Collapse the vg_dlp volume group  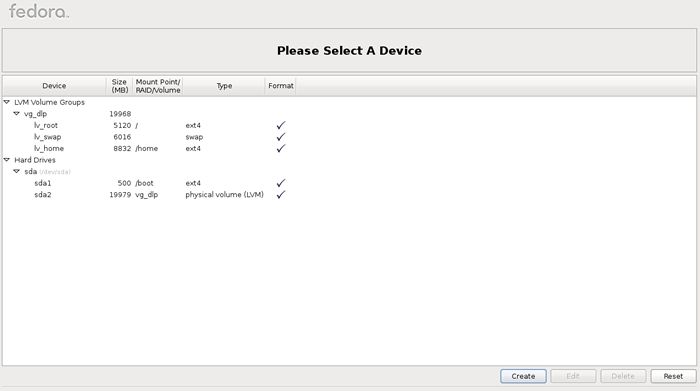point(17,114)
